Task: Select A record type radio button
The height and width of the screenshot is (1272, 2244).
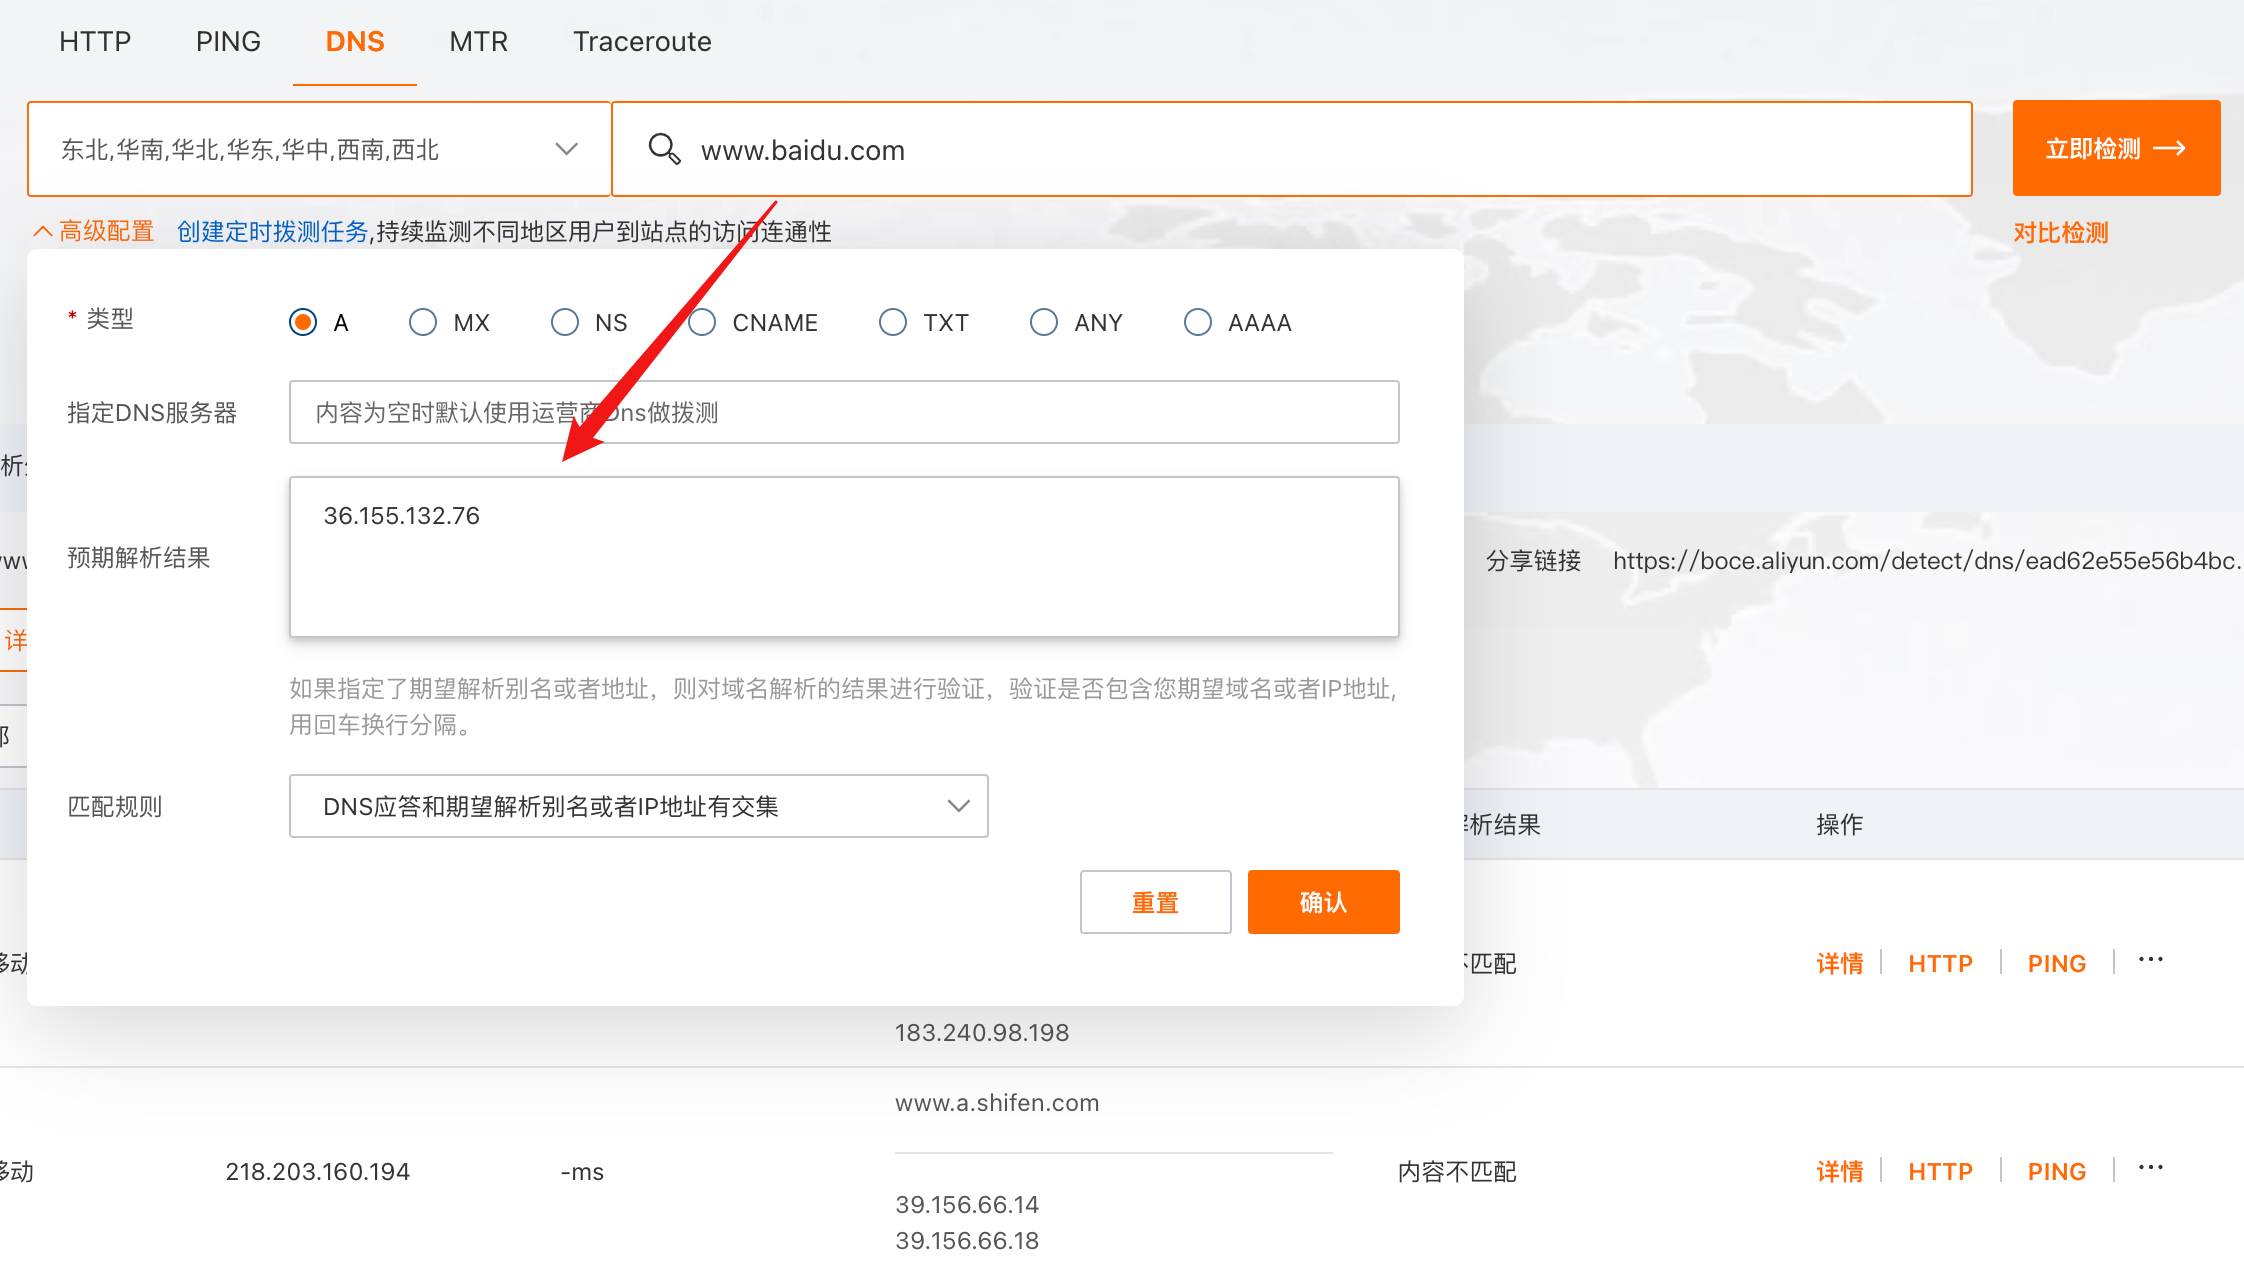Action: [x=304, y=322]
